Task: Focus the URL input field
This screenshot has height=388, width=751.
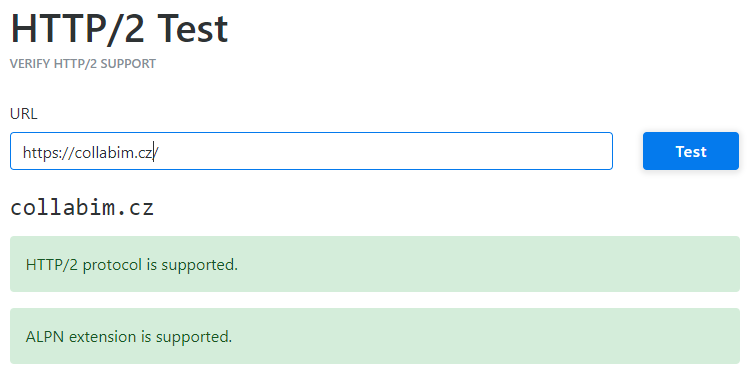Action: (x=311, y=151)
